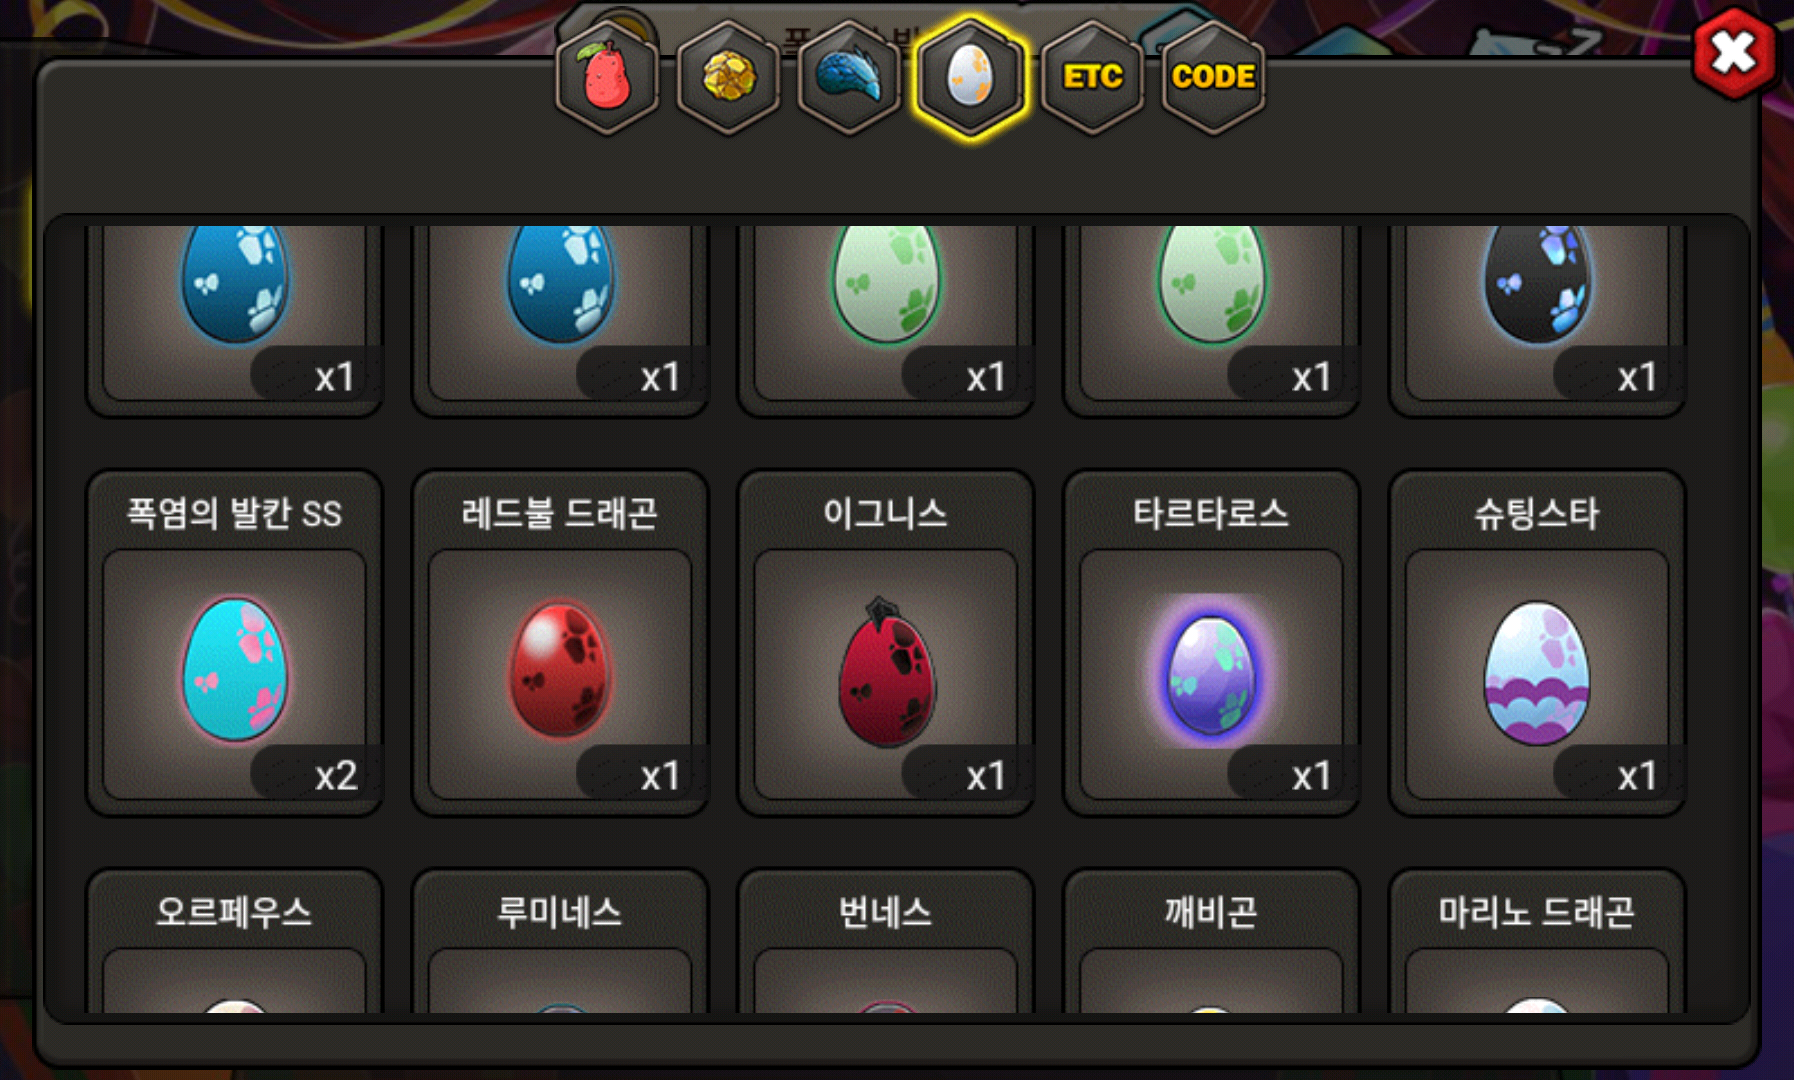Click the first blue egg in top row
Image resolution: width=1794 pixels, height=1080 pixels.
[x=235, y=318]
